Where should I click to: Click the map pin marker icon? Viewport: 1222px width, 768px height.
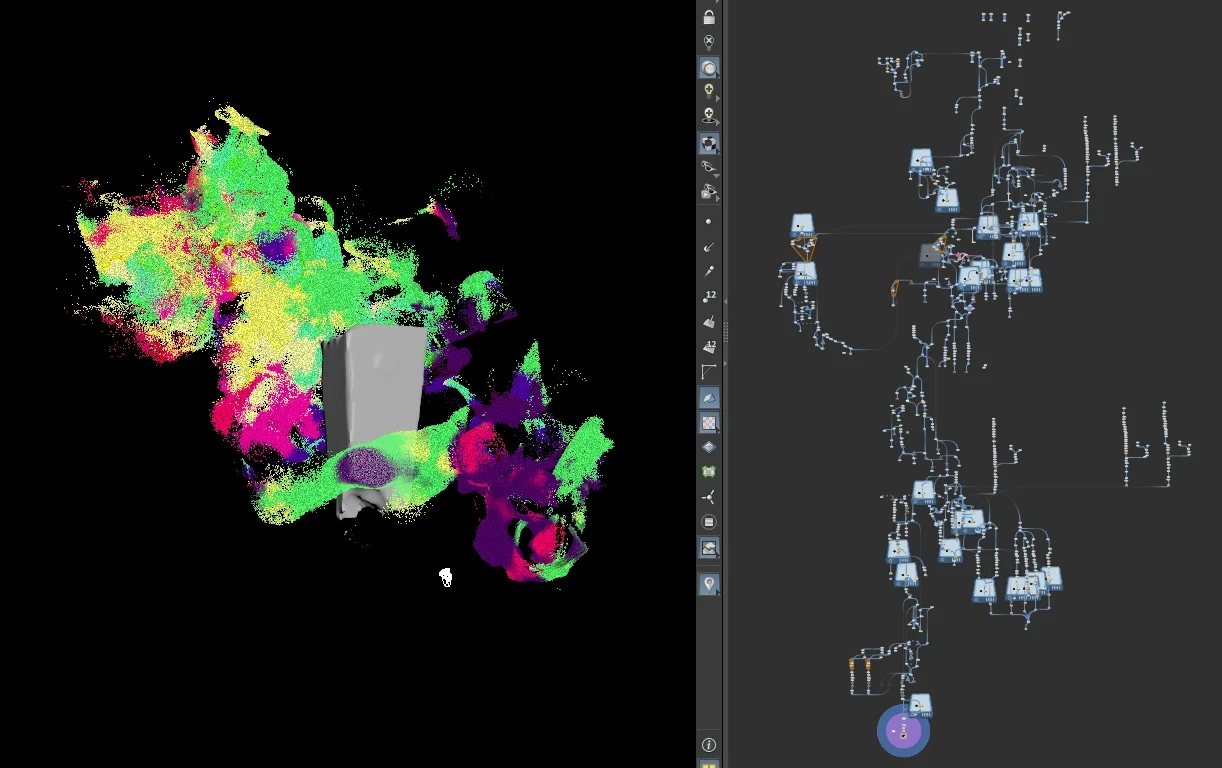(x=709, y=583)
